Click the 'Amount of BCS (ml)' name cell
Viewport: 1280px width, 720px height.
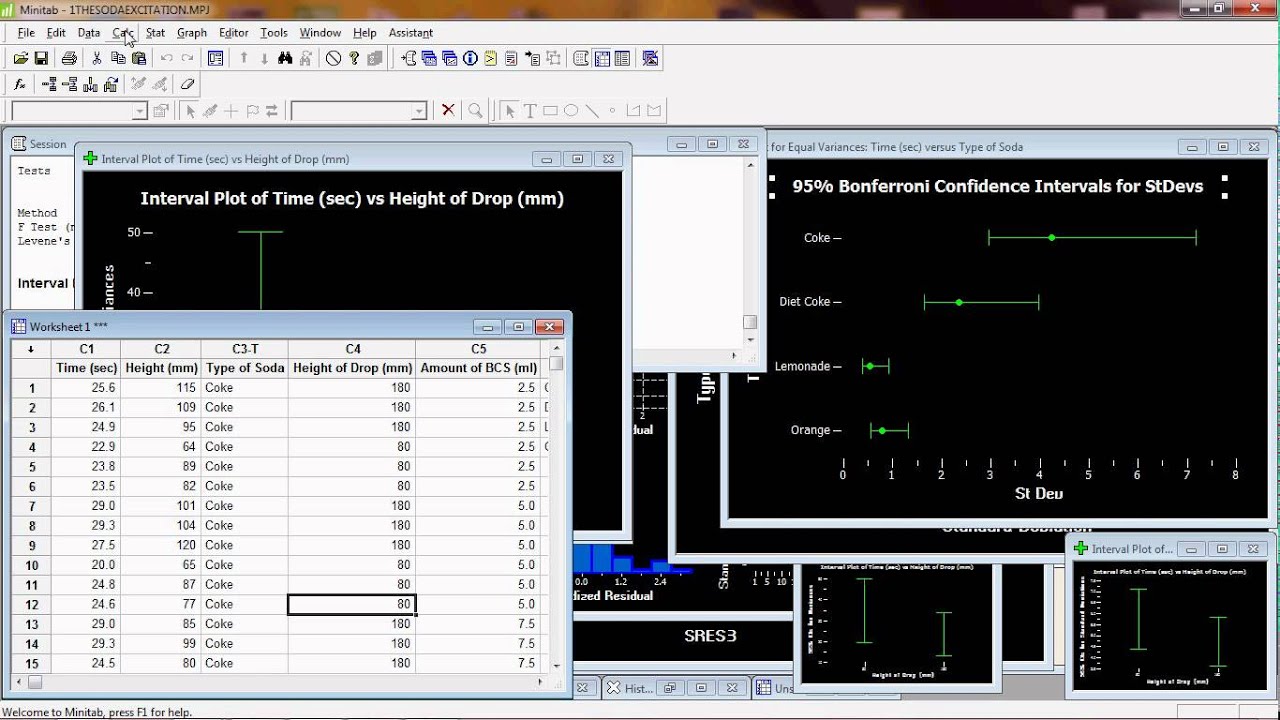(x=478, y=368)
